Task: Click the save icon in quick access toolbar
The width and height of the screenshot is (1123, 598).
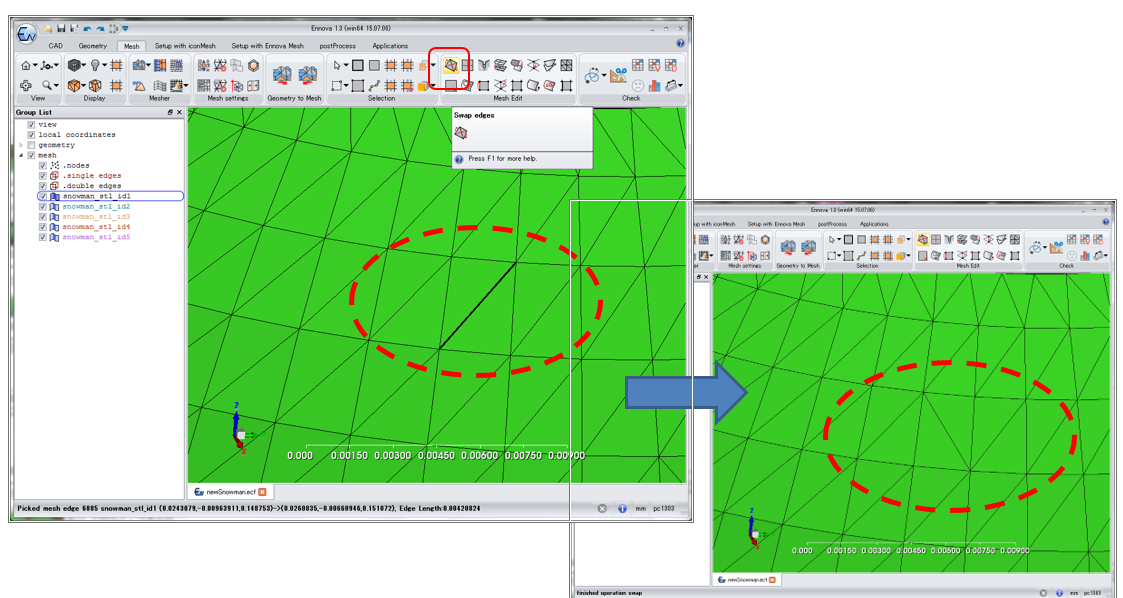Action: [x=61, y=28]
